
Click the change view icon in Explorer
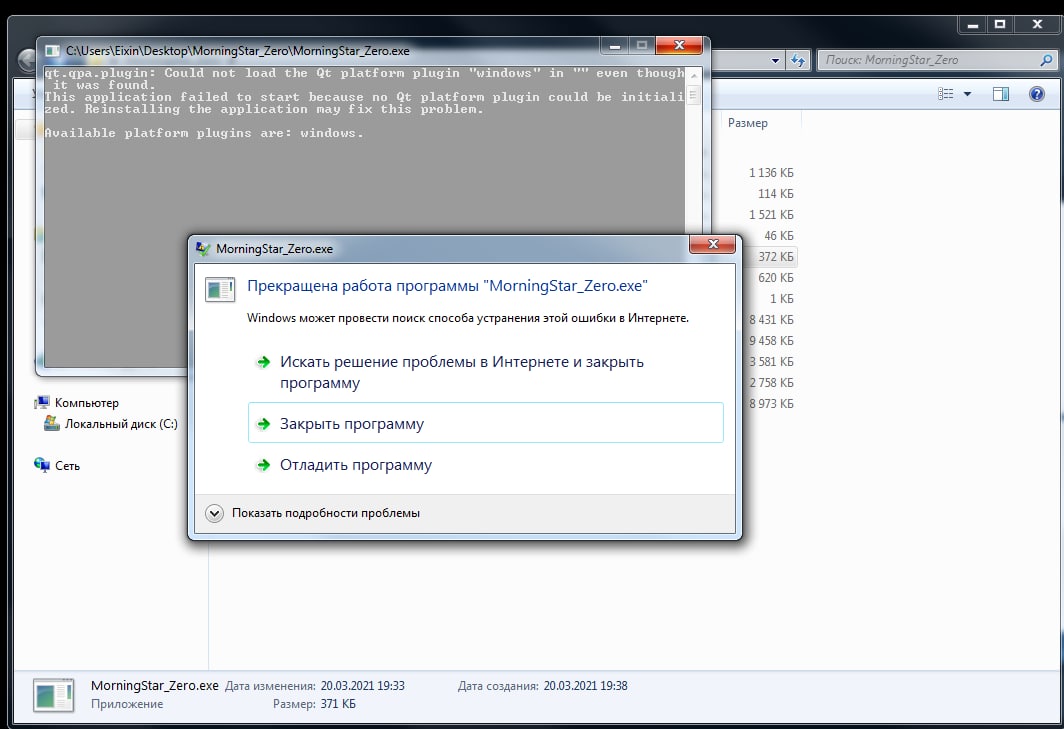click(946, 94)
